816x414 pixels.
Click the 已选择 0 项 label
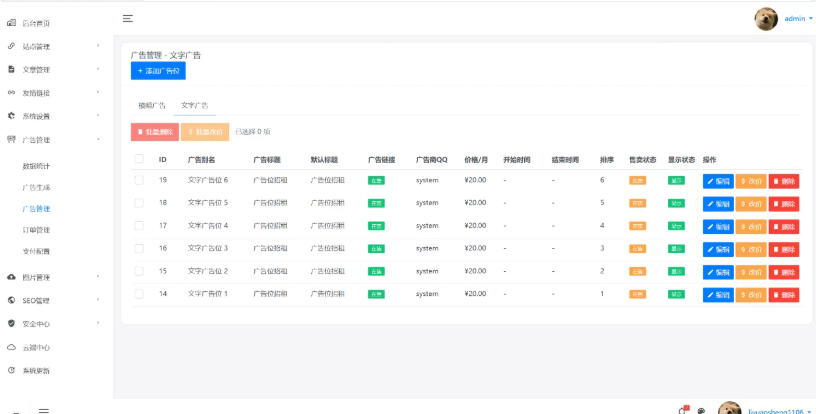(x=252, y=132)
